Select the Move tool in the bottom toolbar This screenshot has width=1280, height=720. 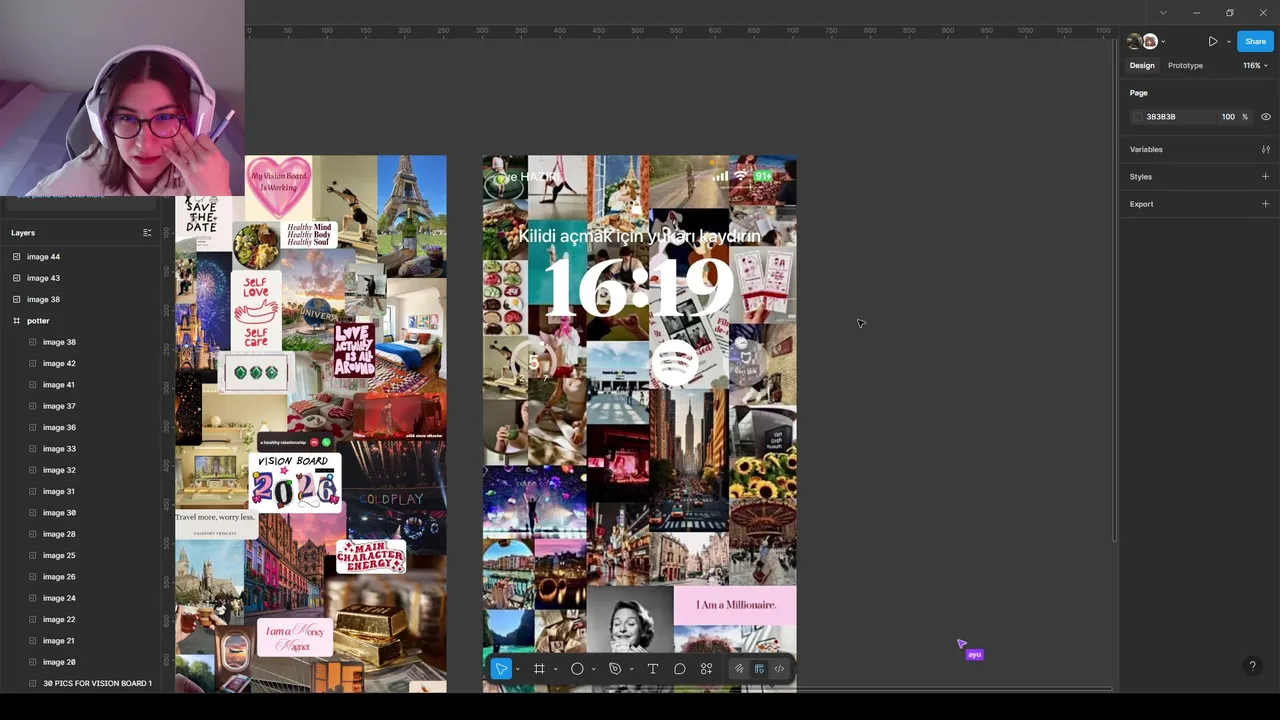click(501, 669)
